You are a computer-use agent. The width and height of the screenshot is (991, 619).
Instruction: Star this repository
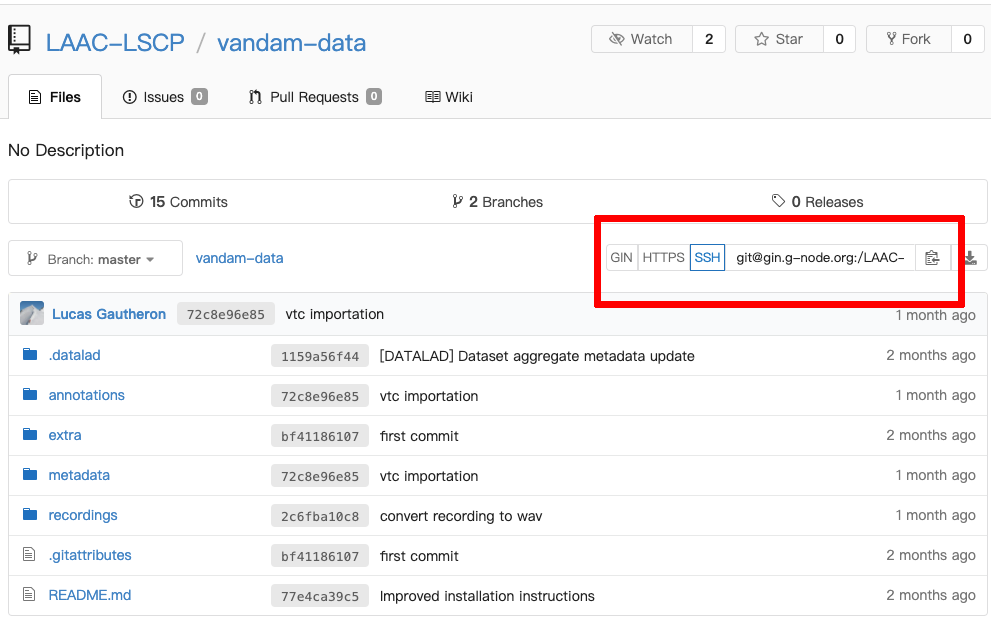tap(779, 39)
